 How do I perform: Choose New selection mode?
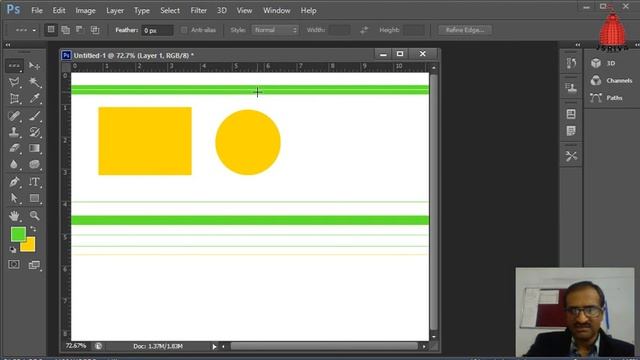point(51,29)
